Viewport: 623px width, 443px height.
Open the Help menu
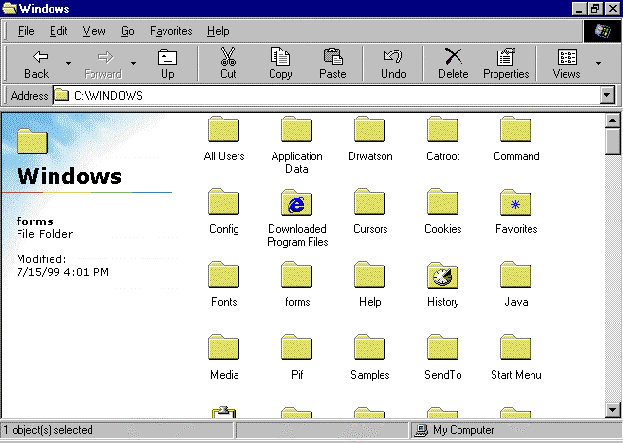(x=218, y=31)
